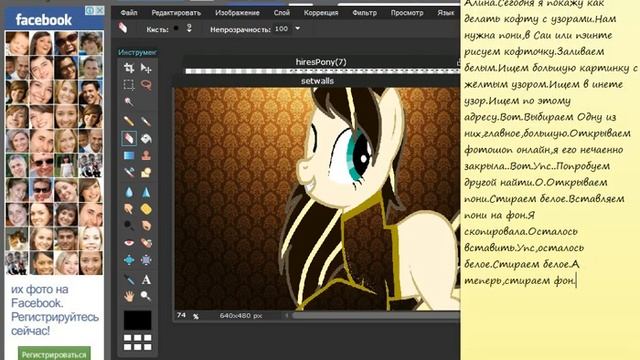Select the Type text tool
The image size is (640, 360).
point(146,280)
